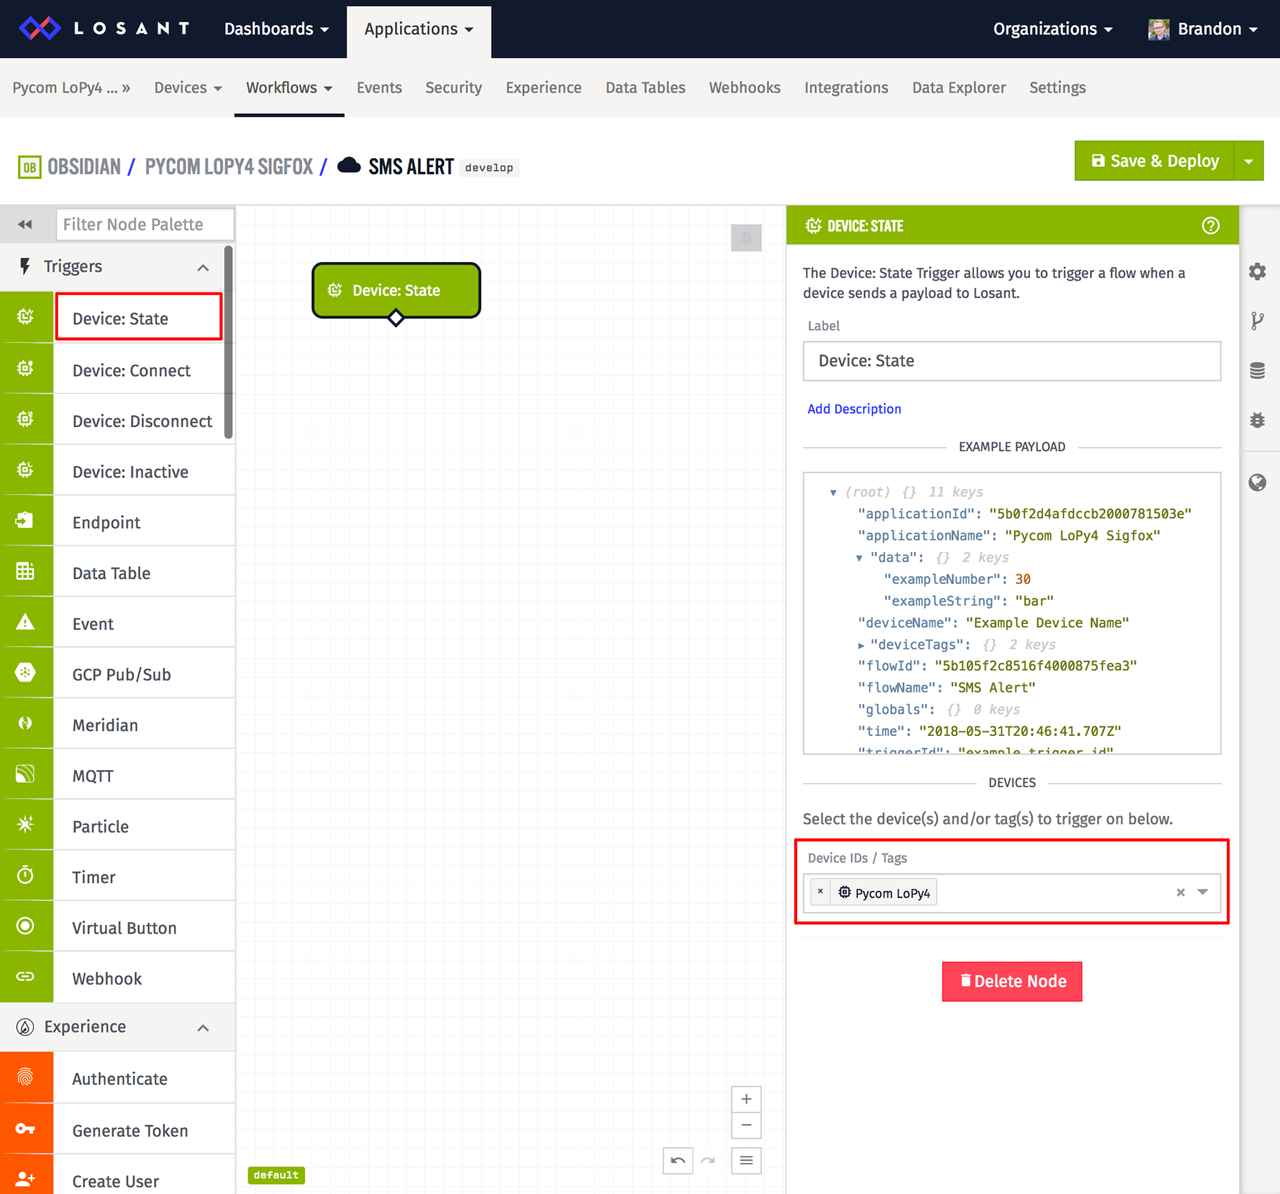The width and height of the screenshot is (1280, 1194).
Task: Select the Timer trigger icon
Action: 26,875
